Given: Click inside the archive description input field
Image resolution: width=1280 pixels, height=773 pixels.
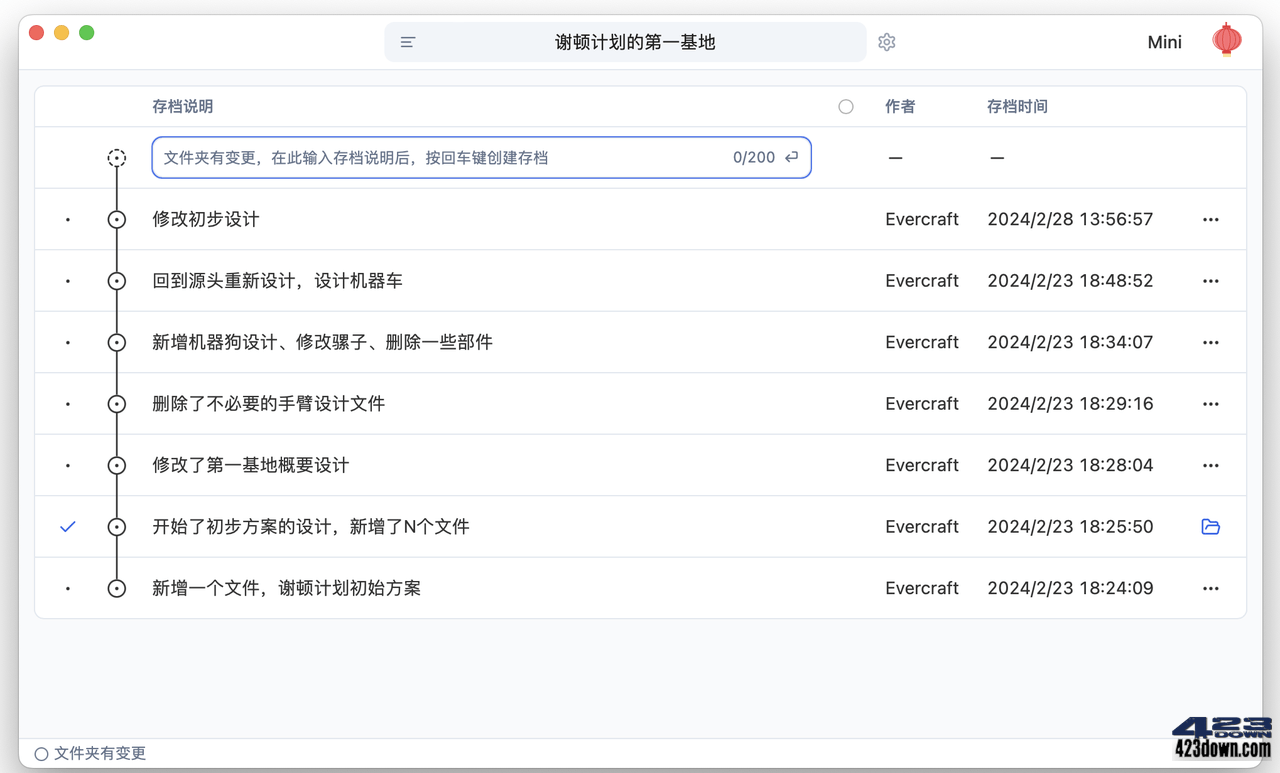Looking at the screenshot, I should 450,157.
